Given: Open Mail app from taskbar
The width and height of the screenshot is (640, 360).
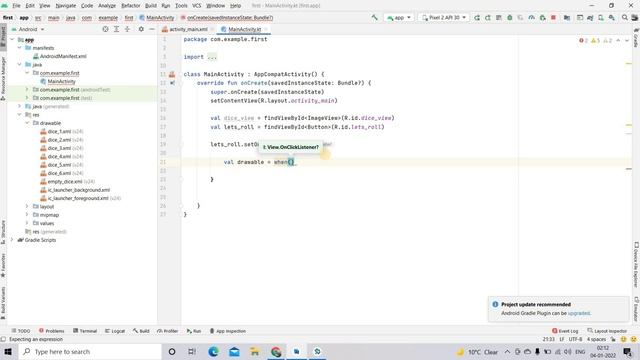Looking at the screenshot, I should point(234,351).
